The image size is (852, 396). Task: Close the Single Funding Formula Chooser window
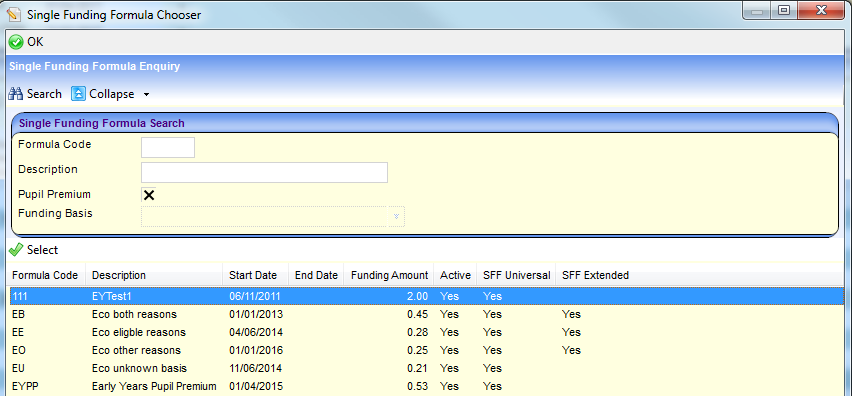point(820,10)
